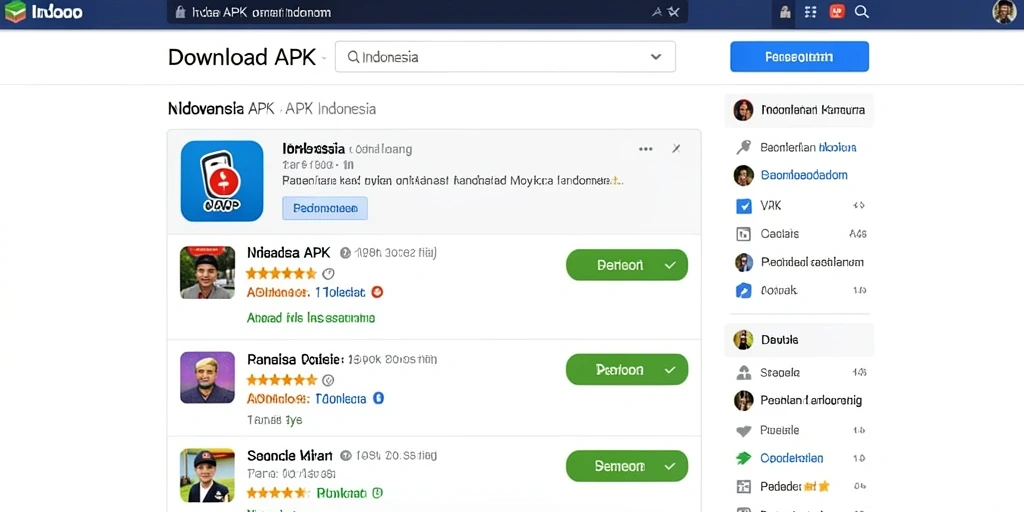1024x512 pixels.
Task: Click the Nidaadsa APK title
Action: [289, 252]
